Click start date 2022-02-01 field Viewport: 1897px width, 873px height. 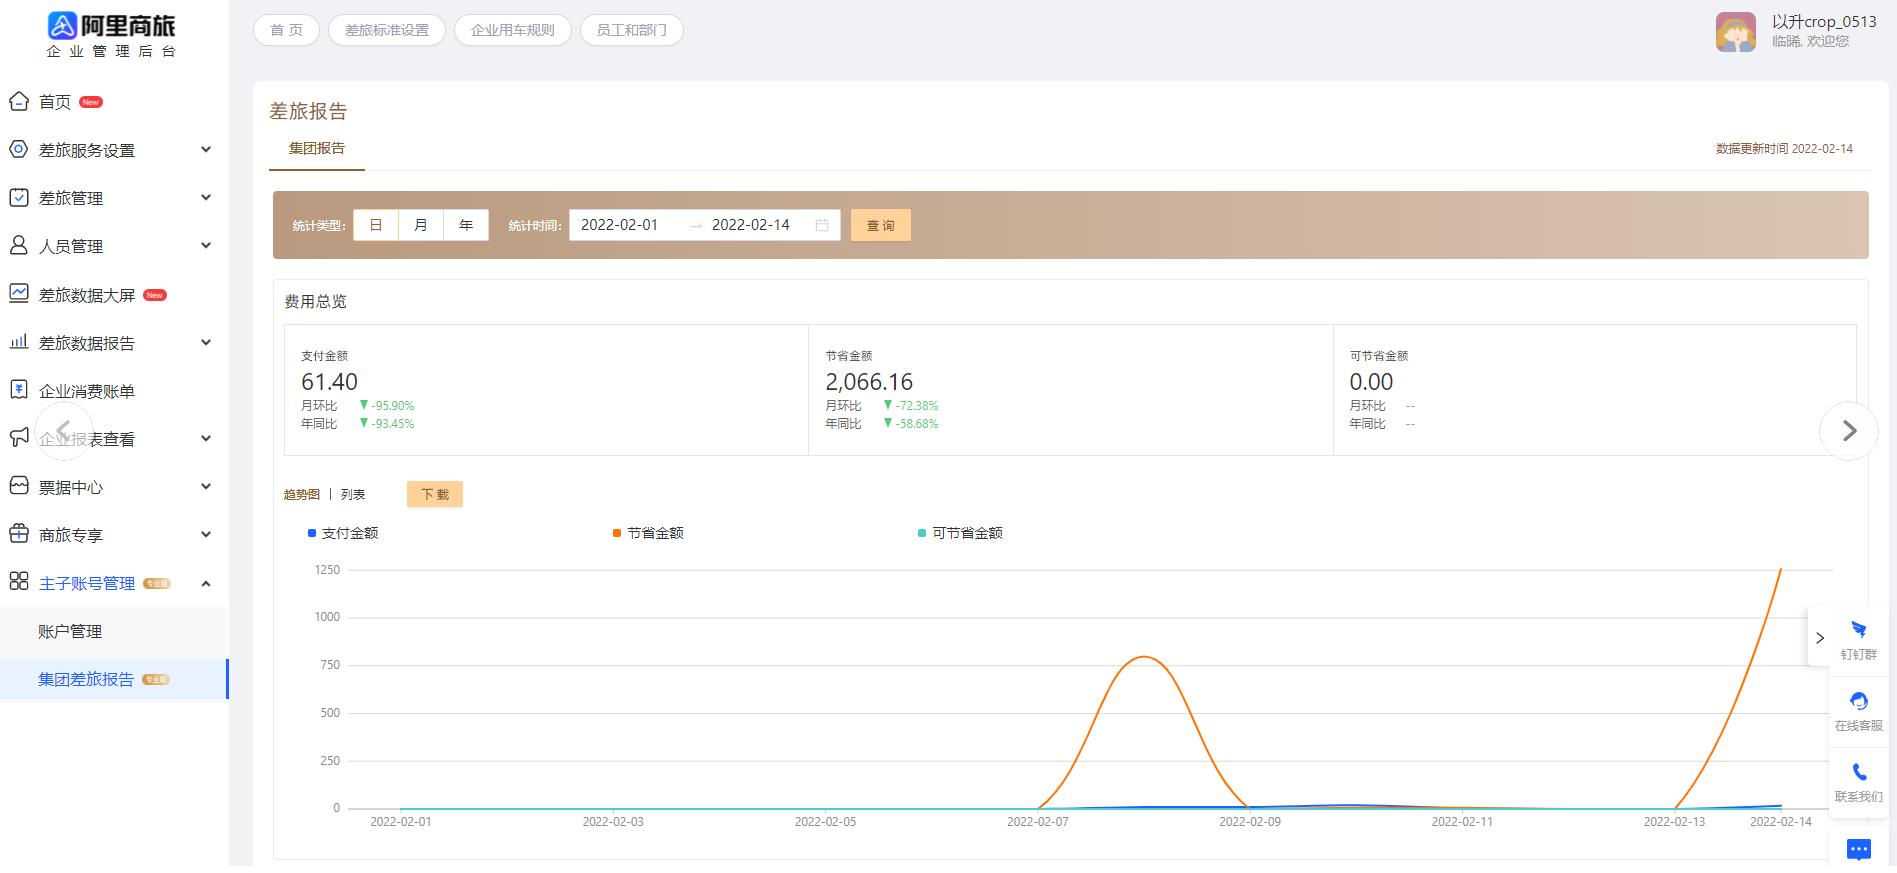[620, 225]
